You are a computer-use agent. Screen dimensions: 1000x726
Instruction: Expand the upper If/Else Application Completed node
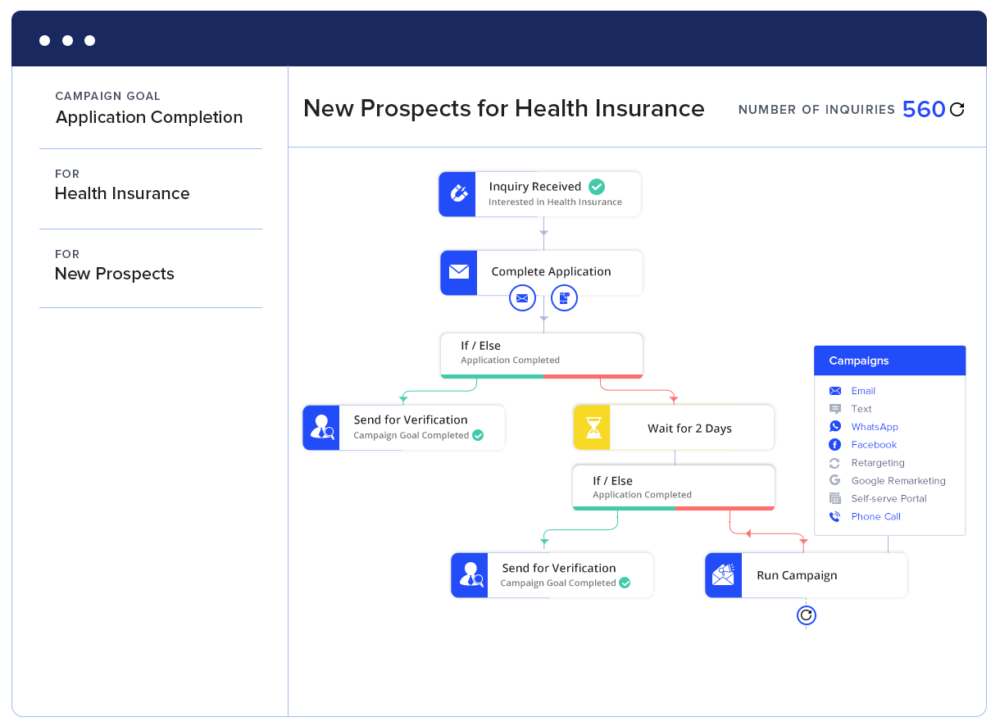541,350
